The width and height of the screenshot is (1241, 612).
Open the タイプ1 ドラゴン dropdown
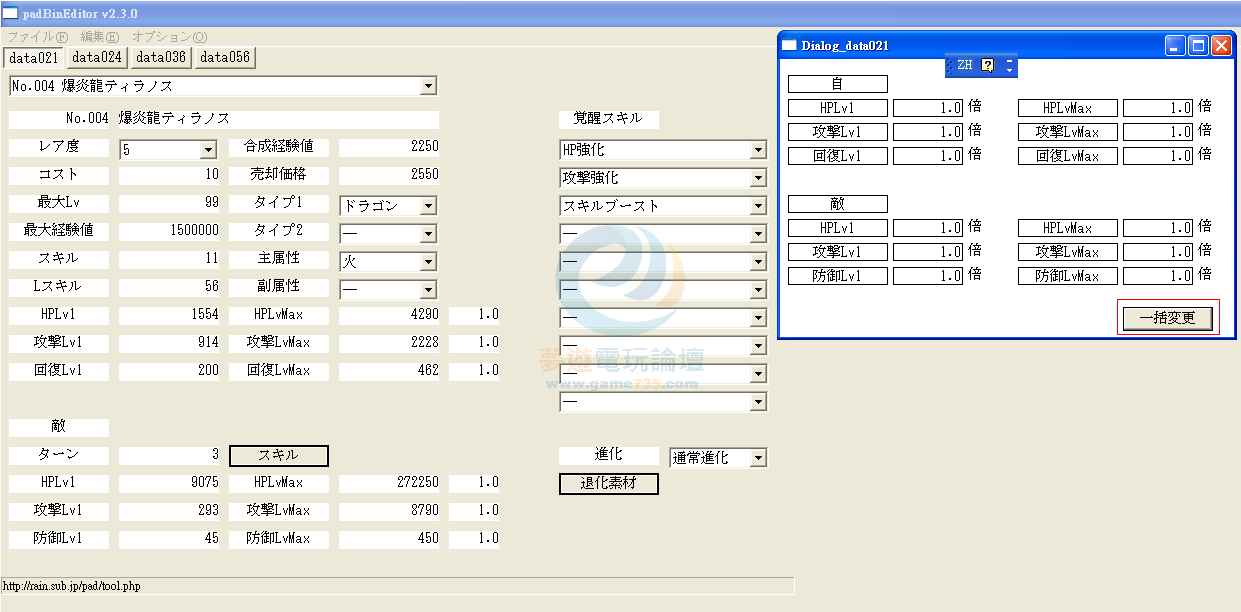[428, 206]
